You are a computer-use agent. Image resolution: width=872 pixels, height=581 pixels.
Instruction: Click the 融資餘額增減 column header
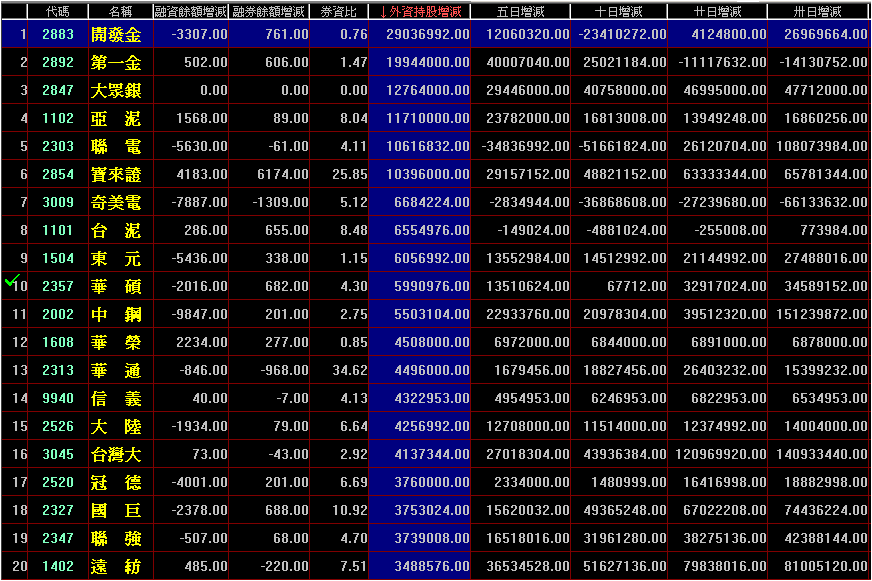191,11
